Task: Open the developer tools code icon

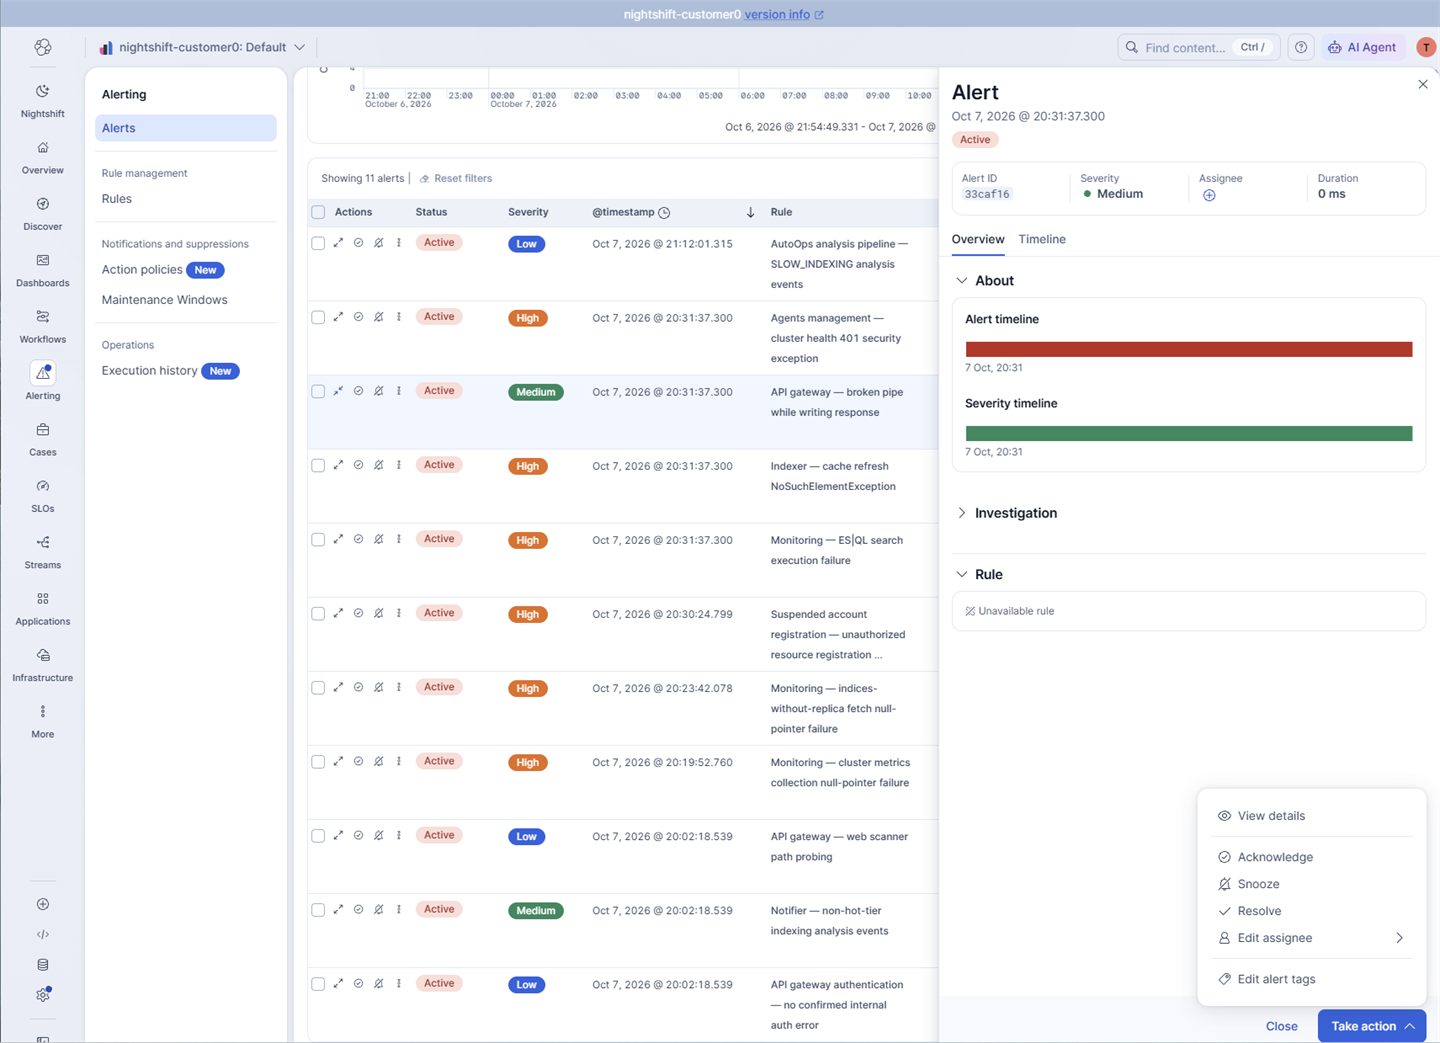Action: coord(42,934)
